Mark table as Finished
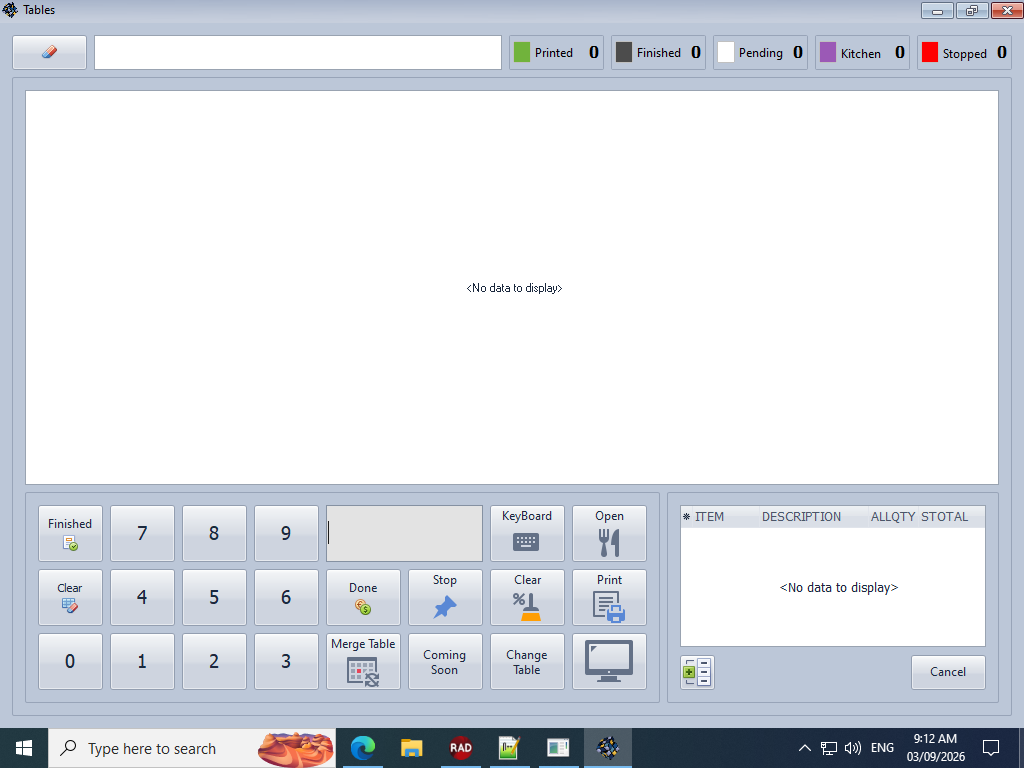 coord(70,533)
